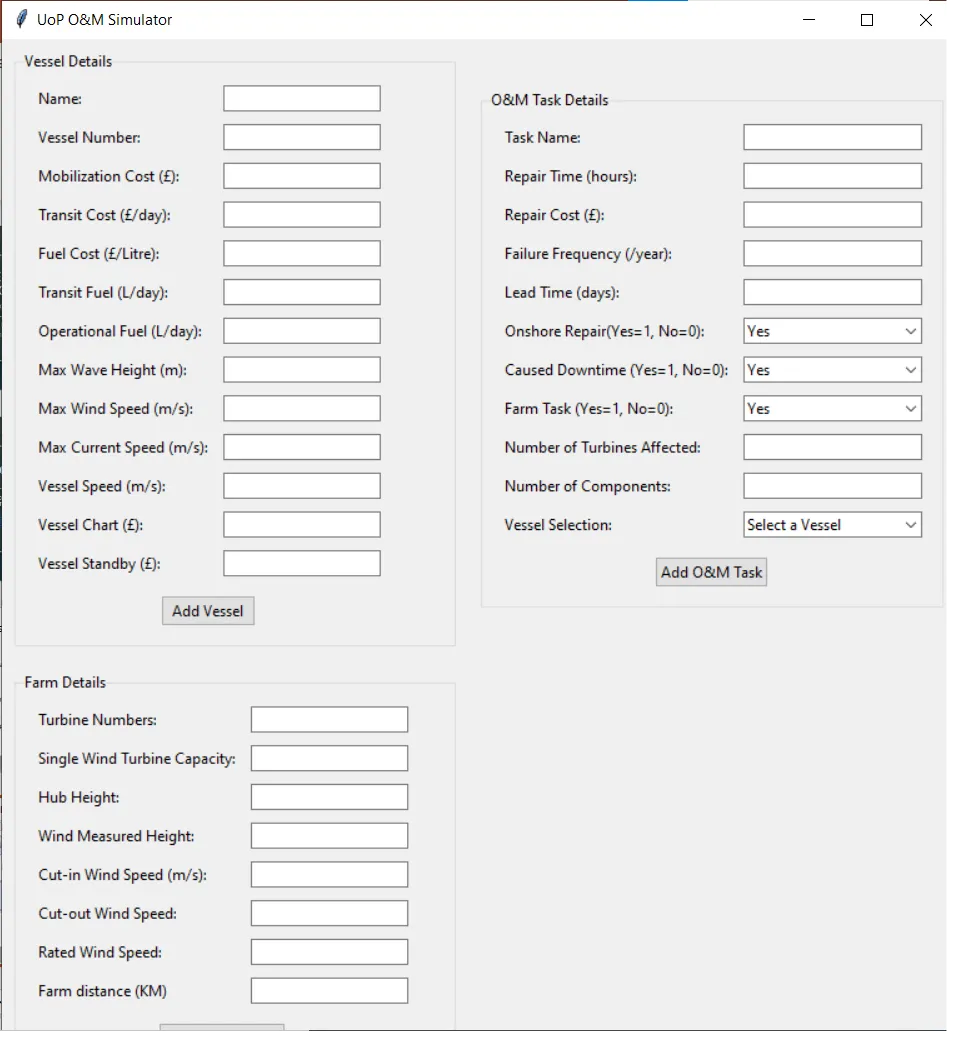Select the Turbine Numbers input field
This screenshot has height=1043, width=961.
(329, 720)
